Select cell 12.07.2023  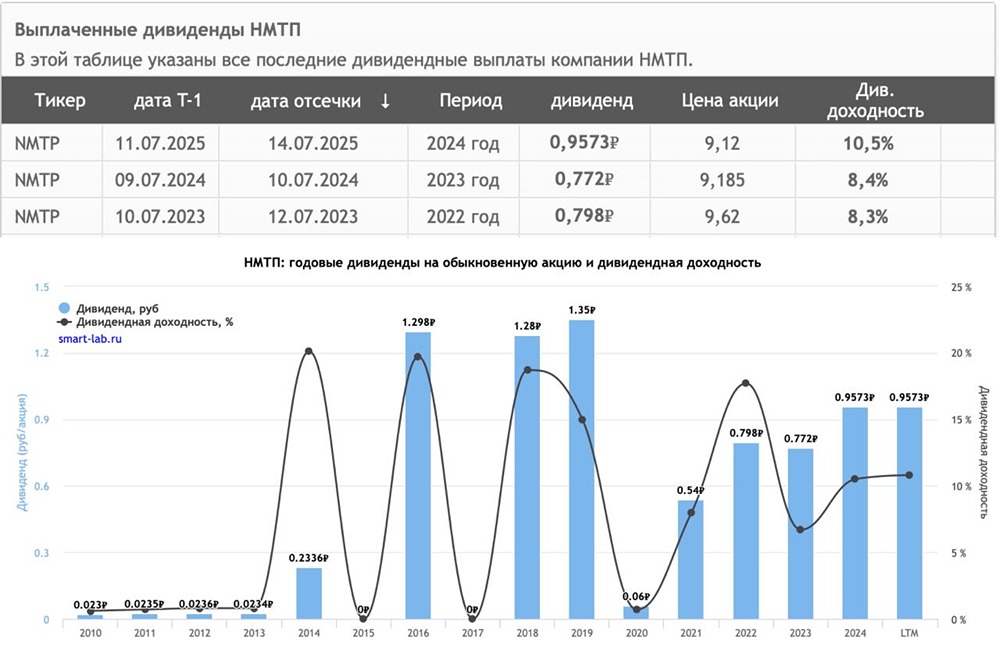coord(313,216)
